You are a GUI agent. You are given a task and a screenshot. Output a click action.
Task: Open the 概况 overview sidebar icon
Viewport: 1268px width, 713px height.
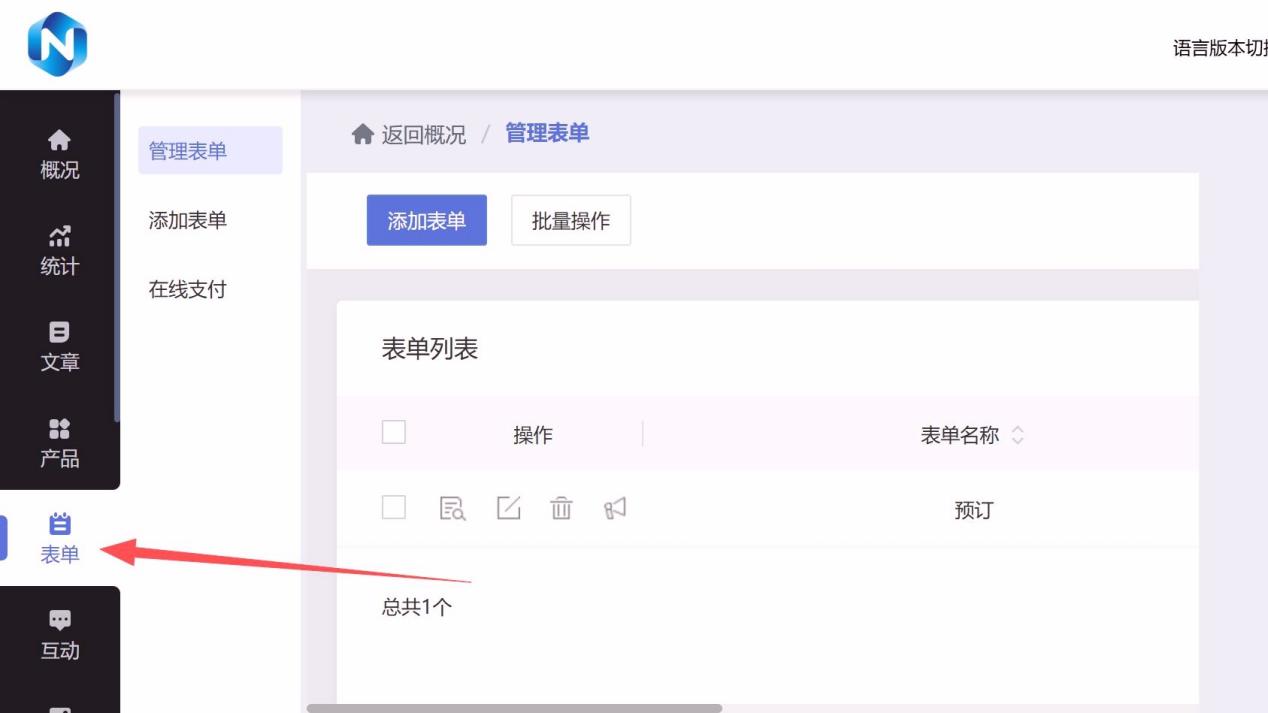tap(60, 154)
